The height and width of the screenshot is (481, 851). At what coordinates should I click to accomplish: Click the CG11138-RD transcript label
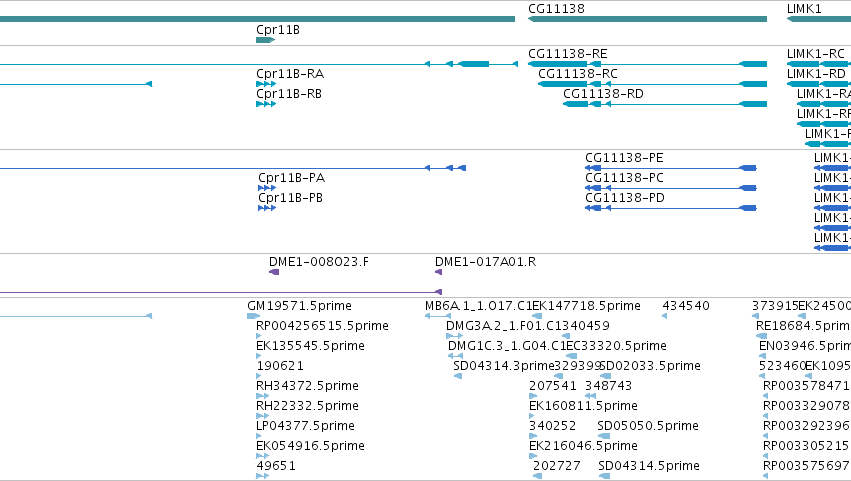click(x=603, y=94)
